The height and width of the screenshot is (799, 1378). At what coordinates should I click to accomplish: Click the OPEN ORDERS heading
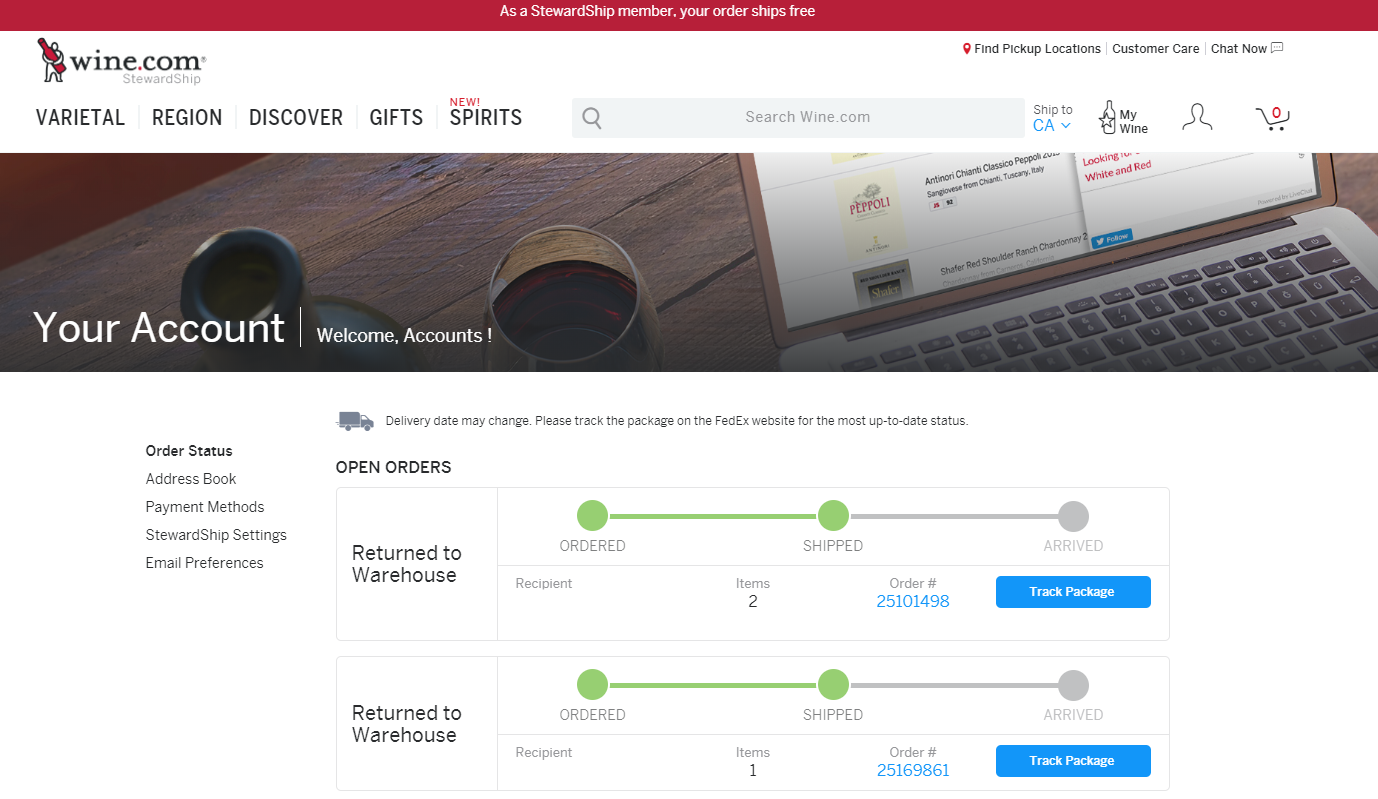click(x=394, y=467)
